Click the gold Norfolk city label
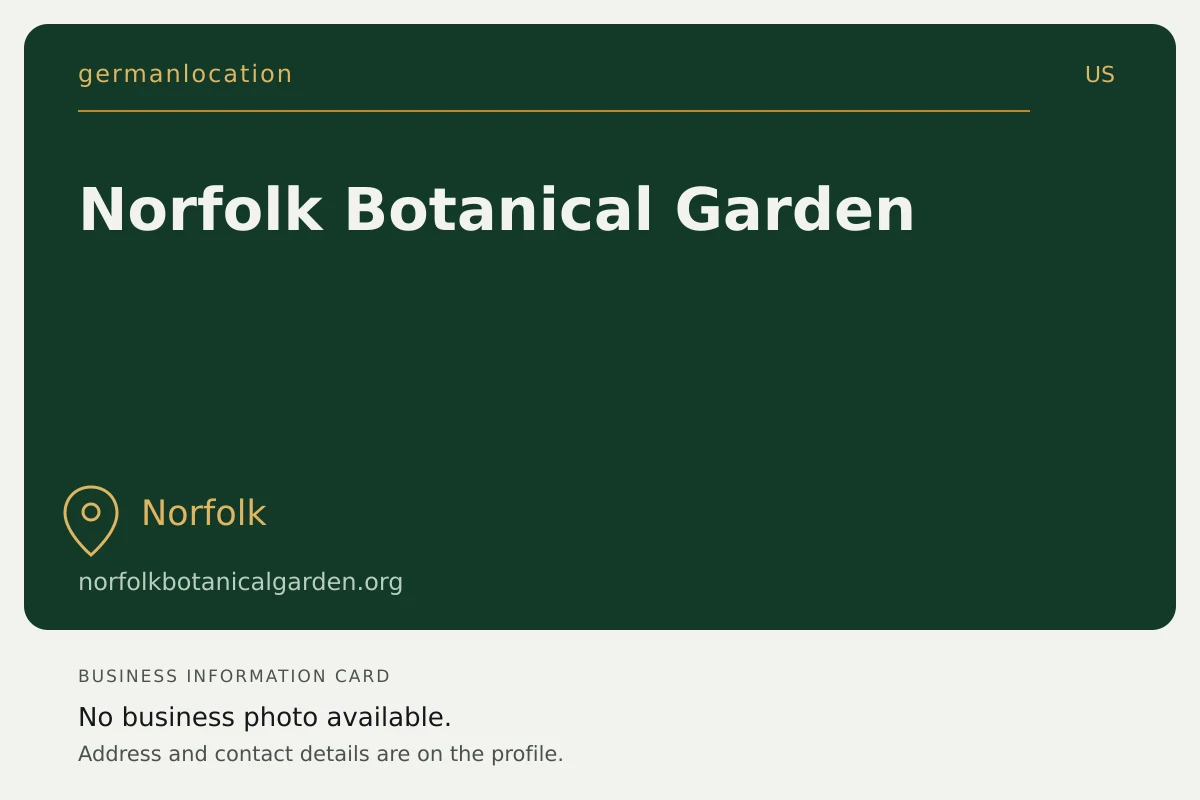1200x800 pixels. point(204,513)
